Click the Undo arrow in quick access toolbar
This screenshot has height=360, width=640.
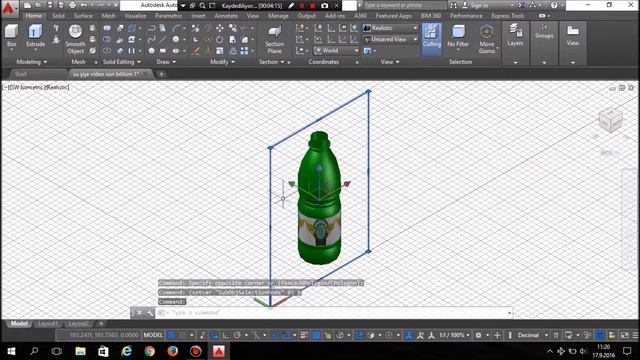(x=84, y=5)
